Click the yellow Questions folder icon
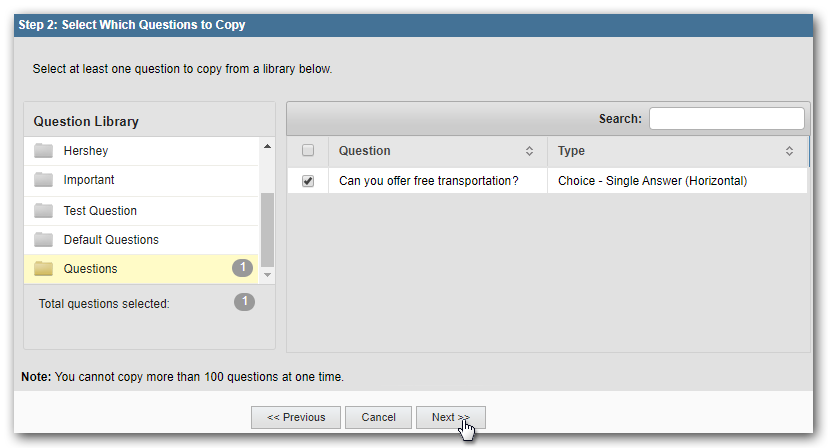 (43, 269)
